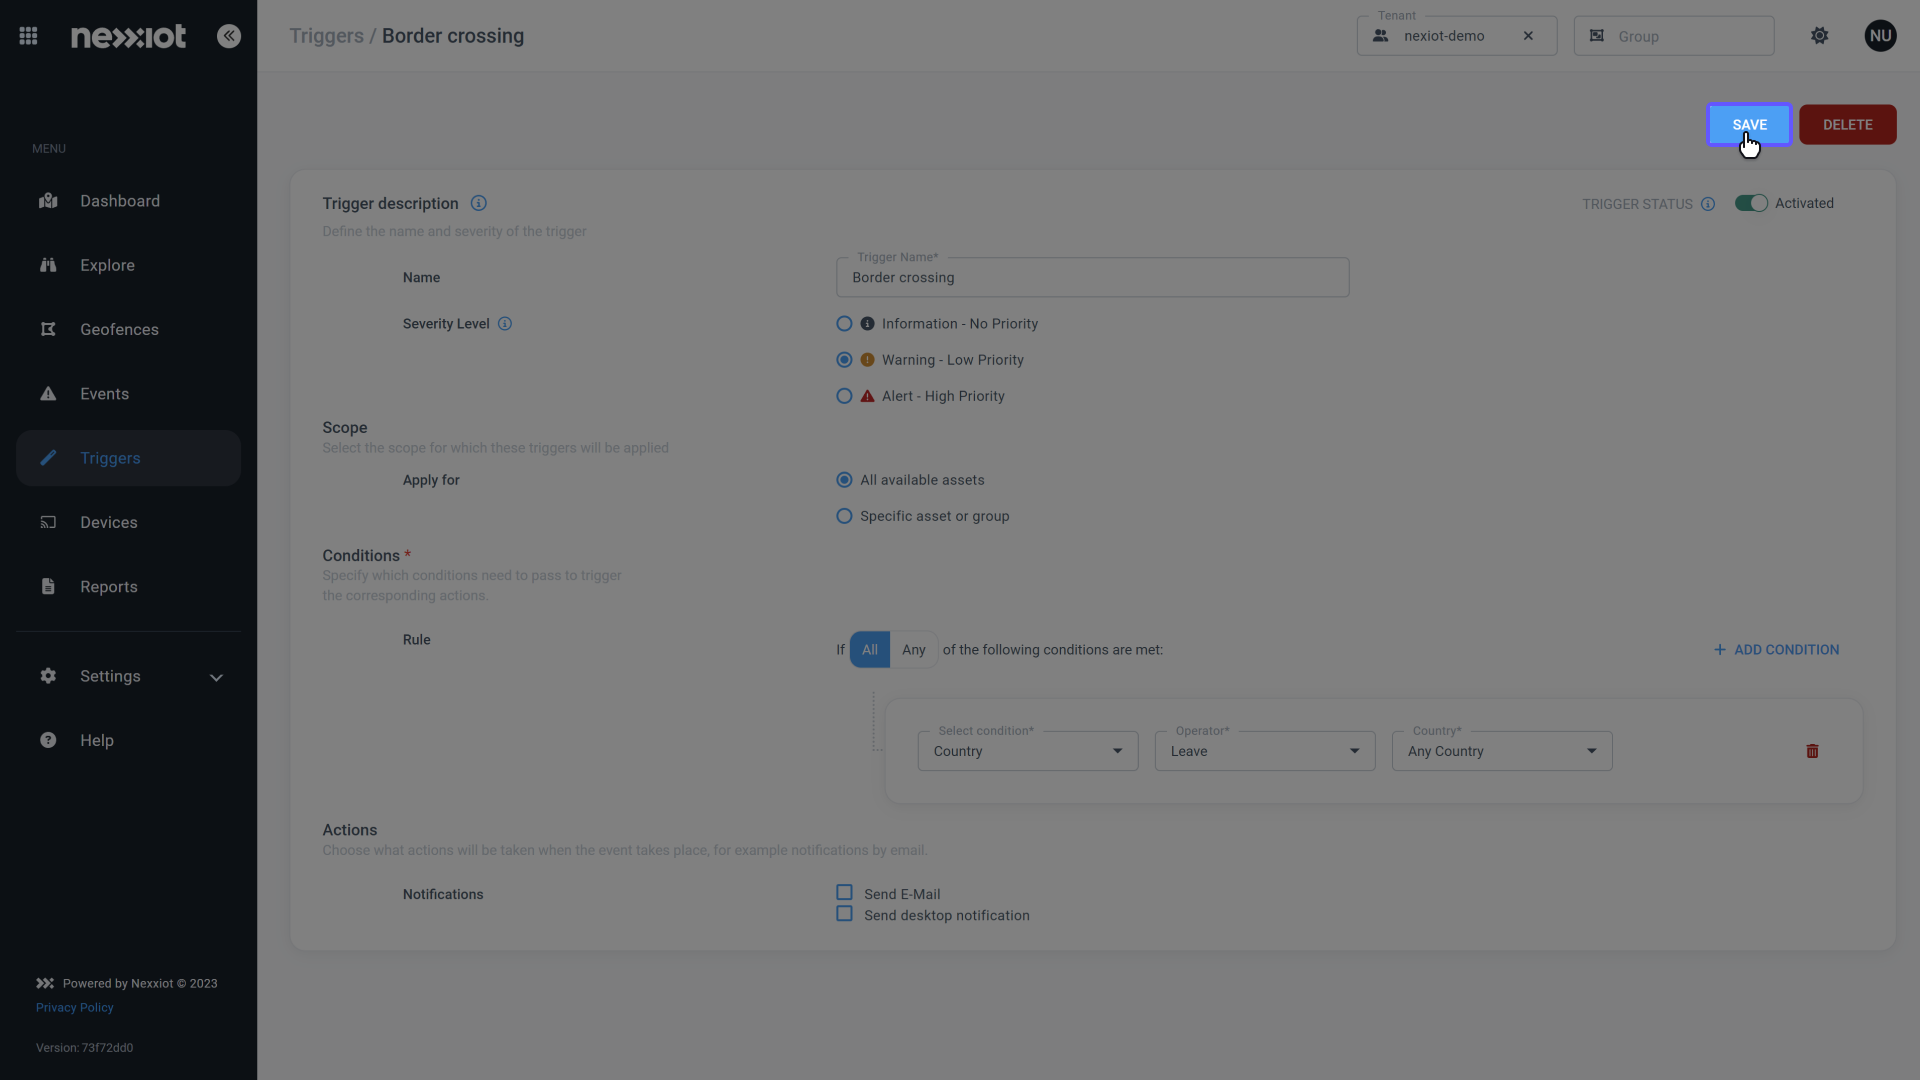This screenshot has height=1080, width=1920.
Task: Open the Operator Leave dropdown
Action: [x=1265, y=751]
